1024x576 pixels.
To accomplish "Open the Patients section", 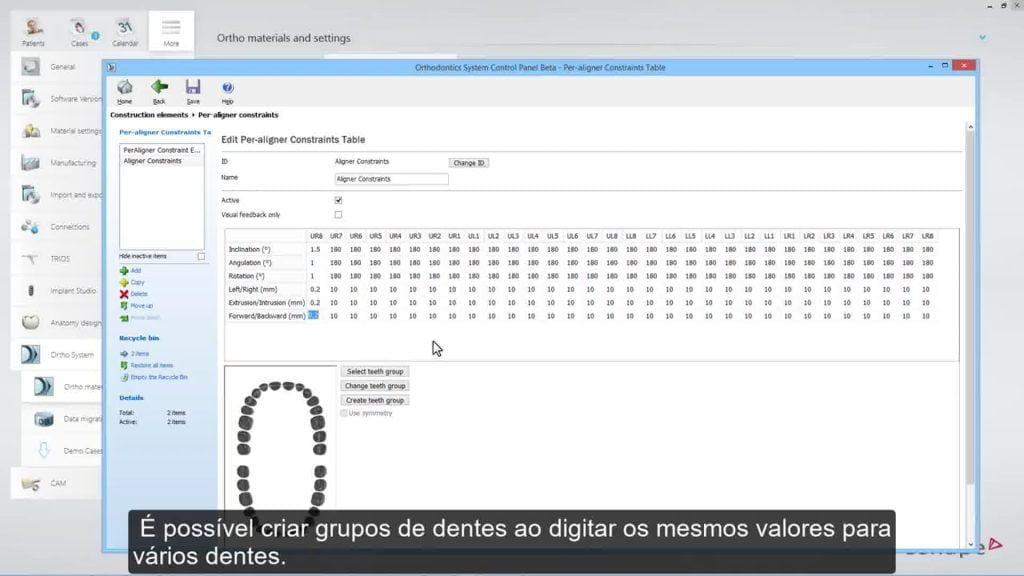I will (33, 30).
